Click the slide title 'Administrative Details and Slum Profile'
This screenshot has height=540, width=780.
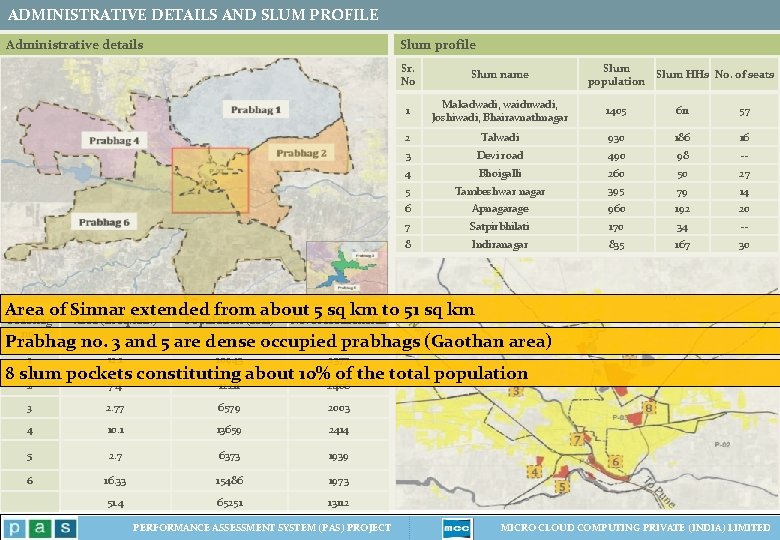(x=194, y=14)
